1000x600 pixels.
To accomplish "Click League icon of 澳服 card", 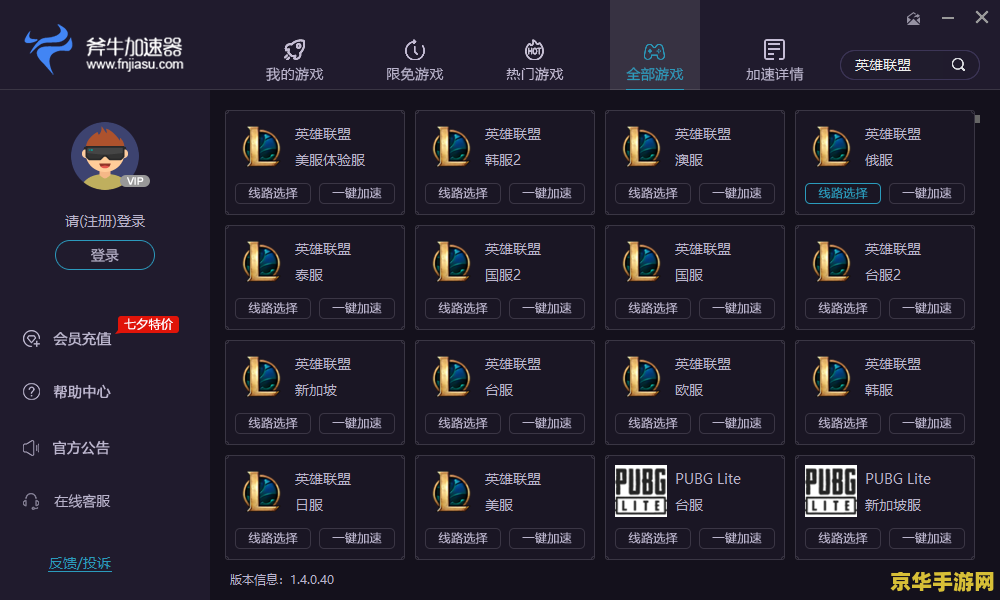I will [642, 146].
